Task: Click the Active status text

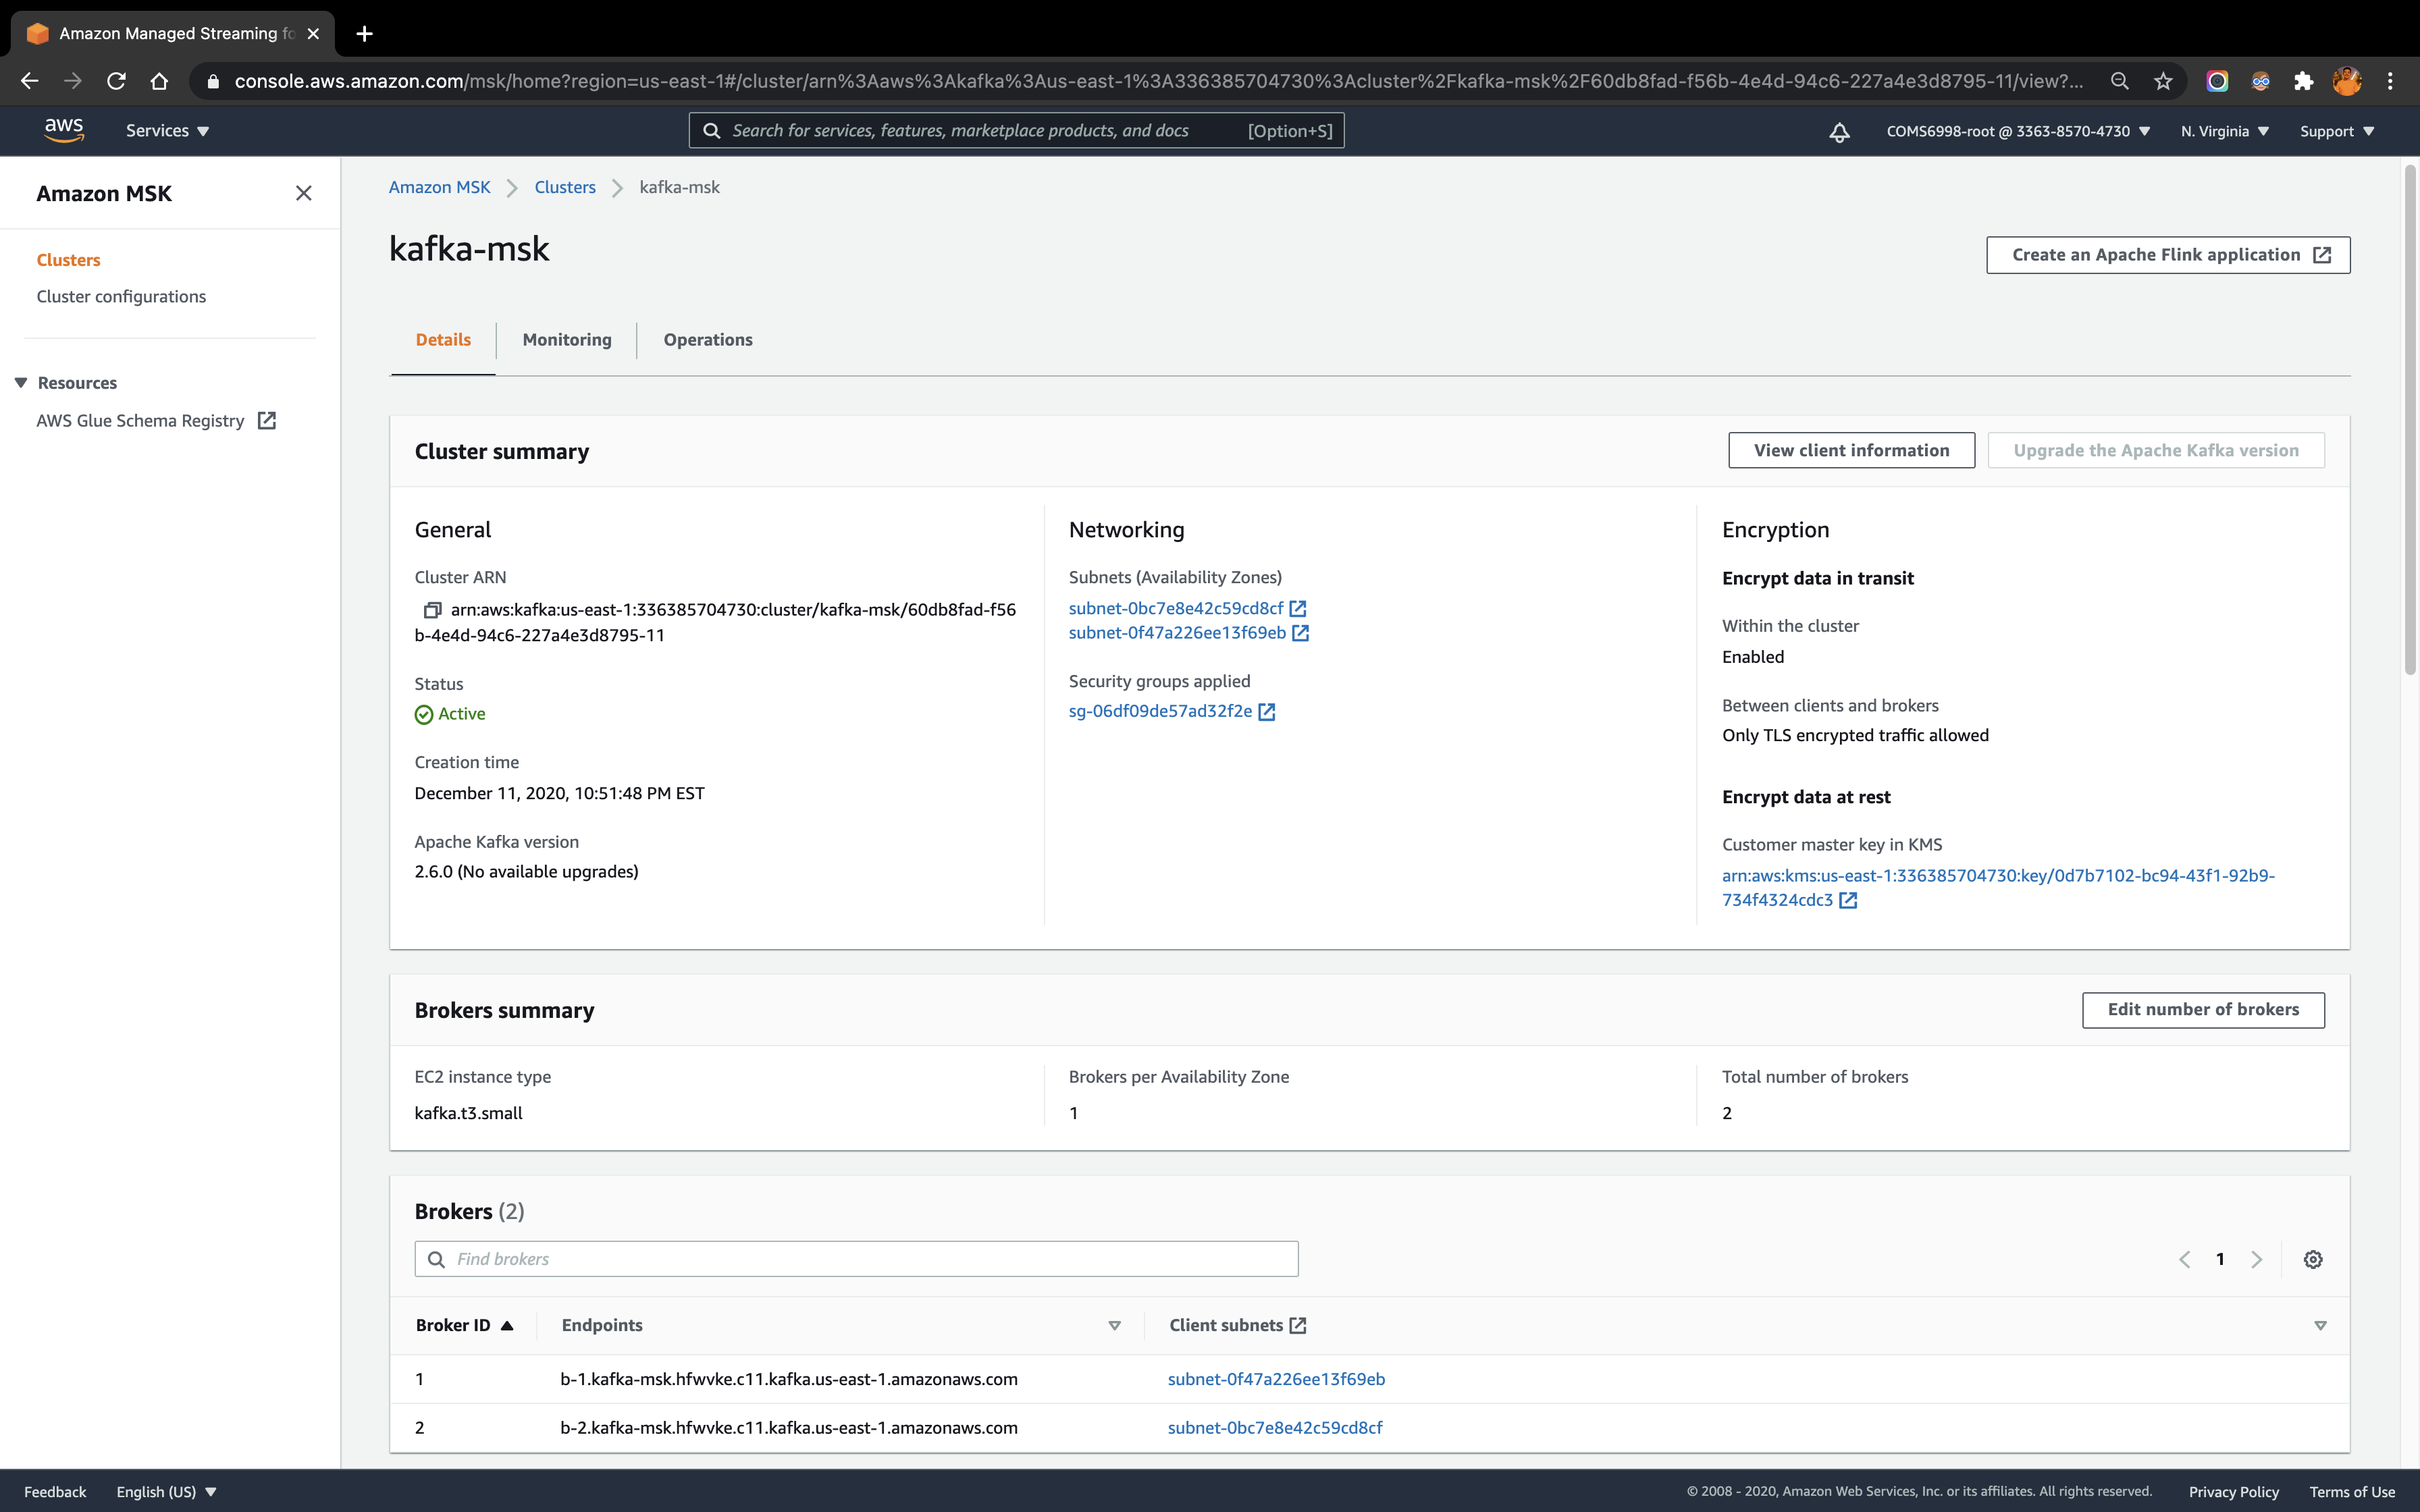Action: (461, 714)
